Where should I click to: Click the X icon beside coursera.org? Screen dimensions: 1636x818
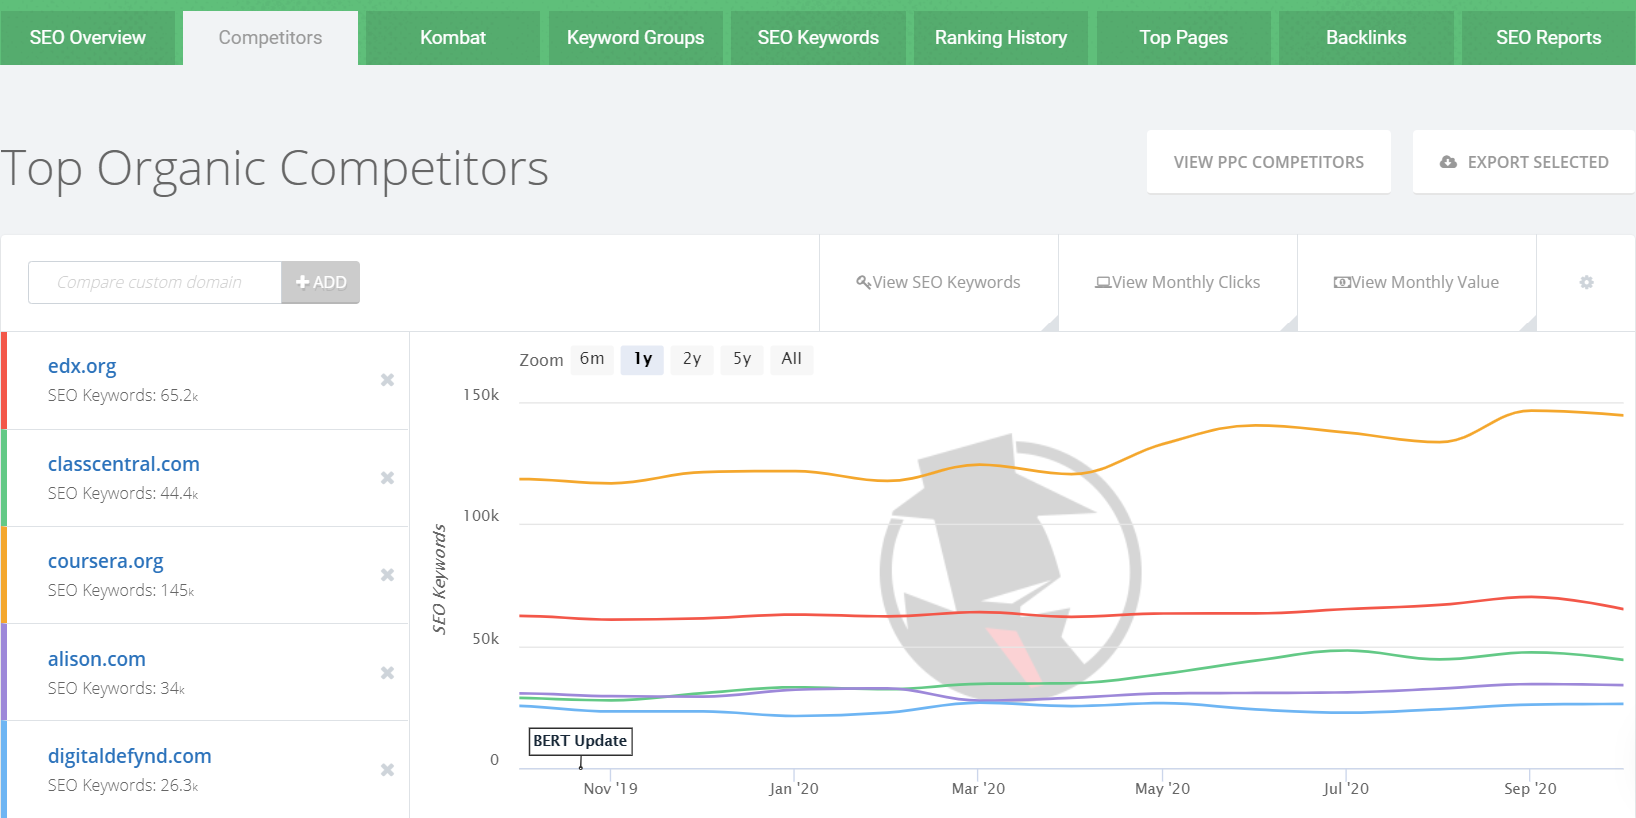(387, 575)
